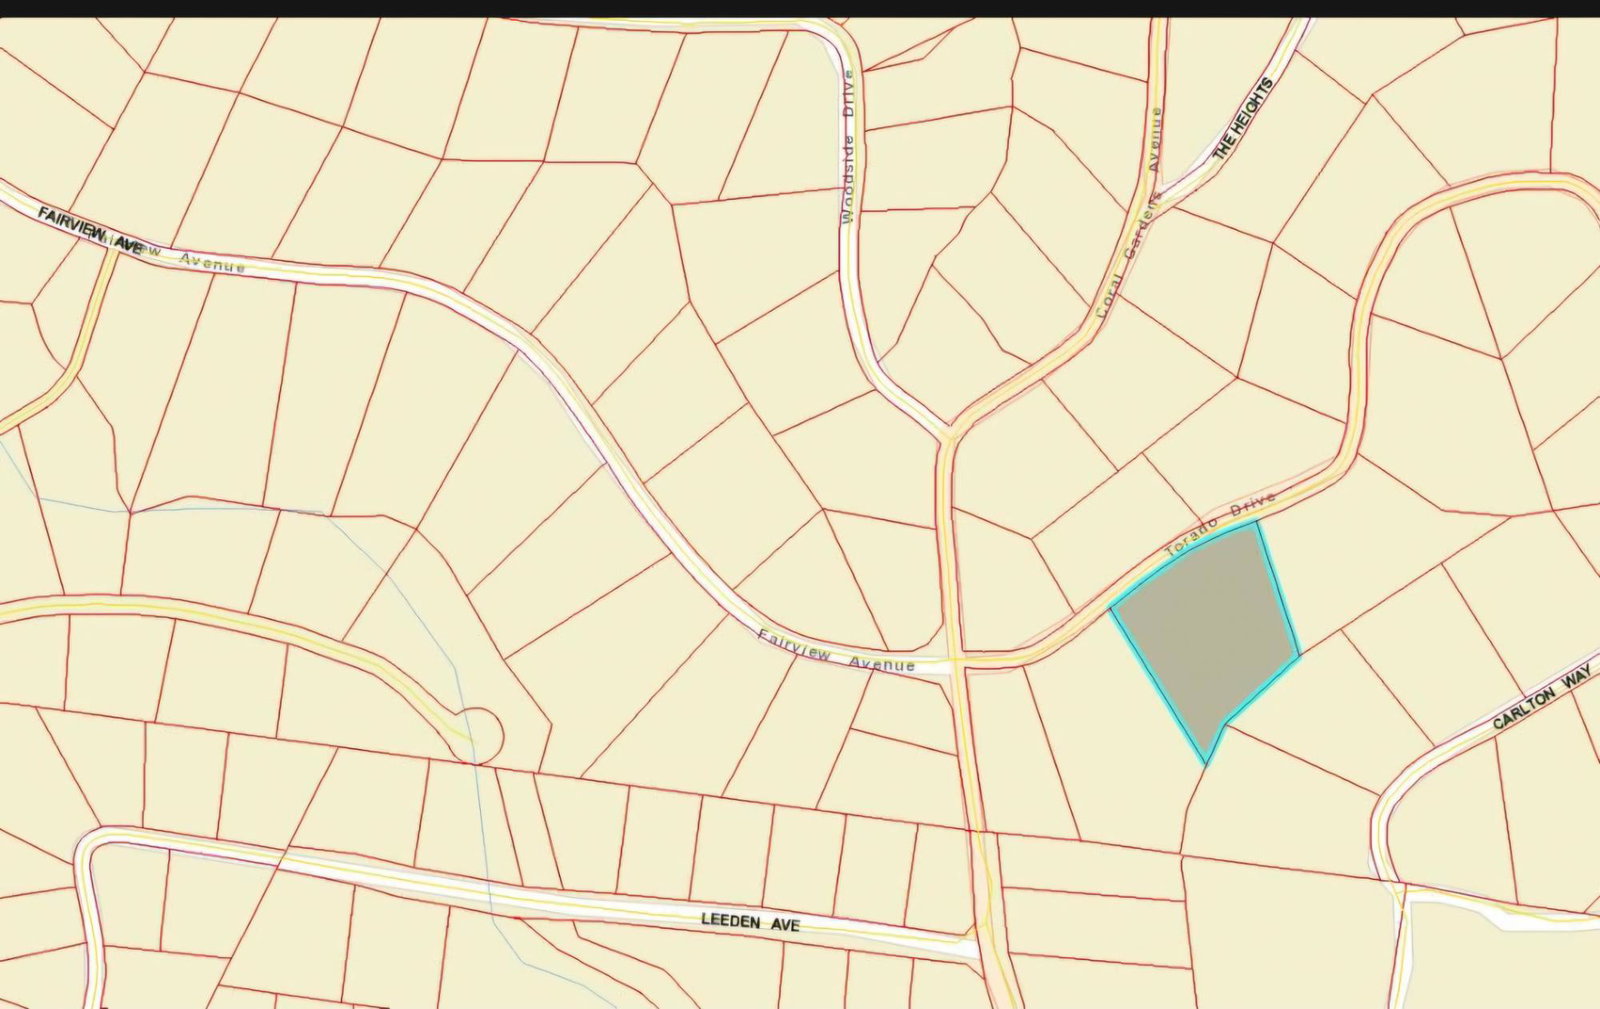Click the "Woodside Drive" vertical road label
This screenshot has height=1009, width=1600.
(x=849, y=146)
